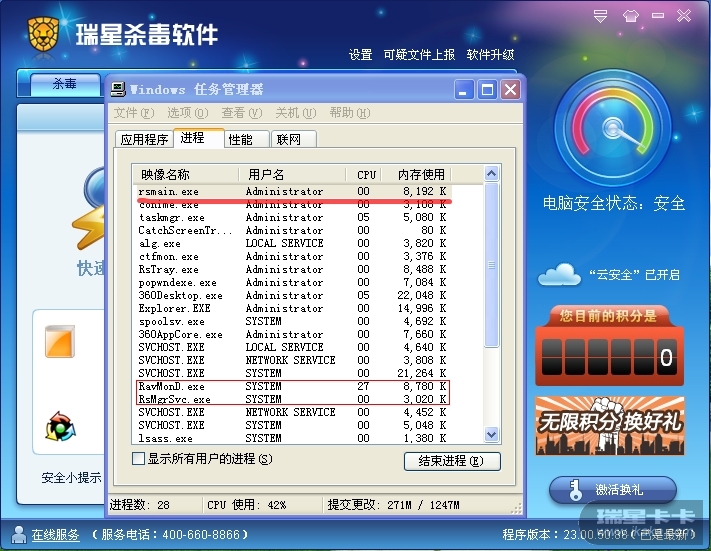Click scrollbar up arrow in process list
Screen dimensions: 711x551
[492, 173]
